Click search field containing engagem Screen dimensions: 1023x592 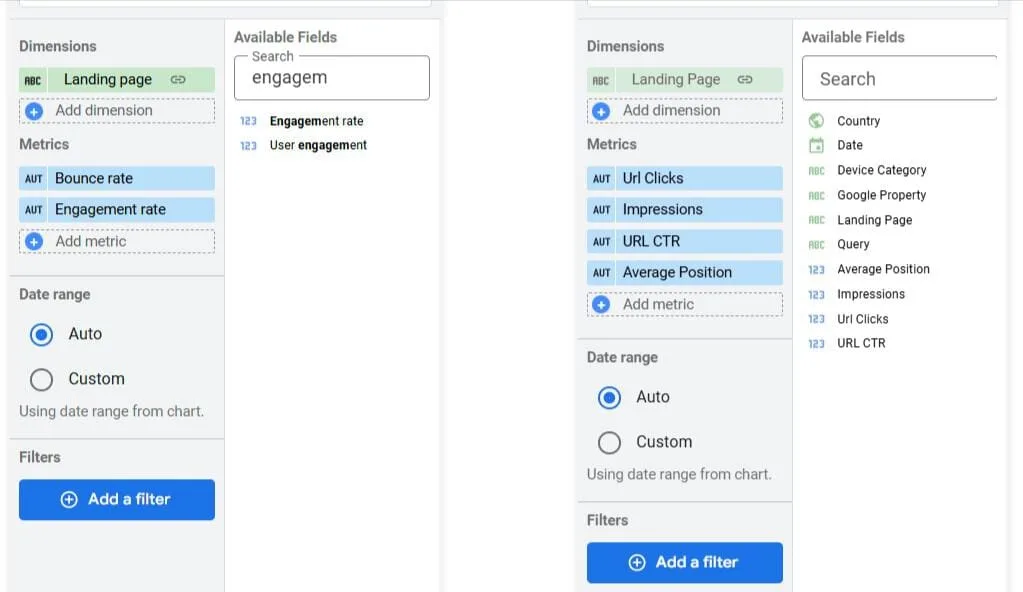tap(331, 78)
